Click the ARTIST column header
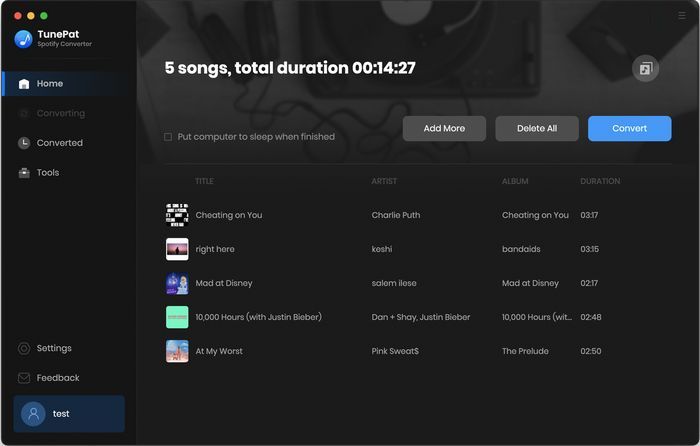The height and width of the screenshot is (446, 700). (384, 181)
